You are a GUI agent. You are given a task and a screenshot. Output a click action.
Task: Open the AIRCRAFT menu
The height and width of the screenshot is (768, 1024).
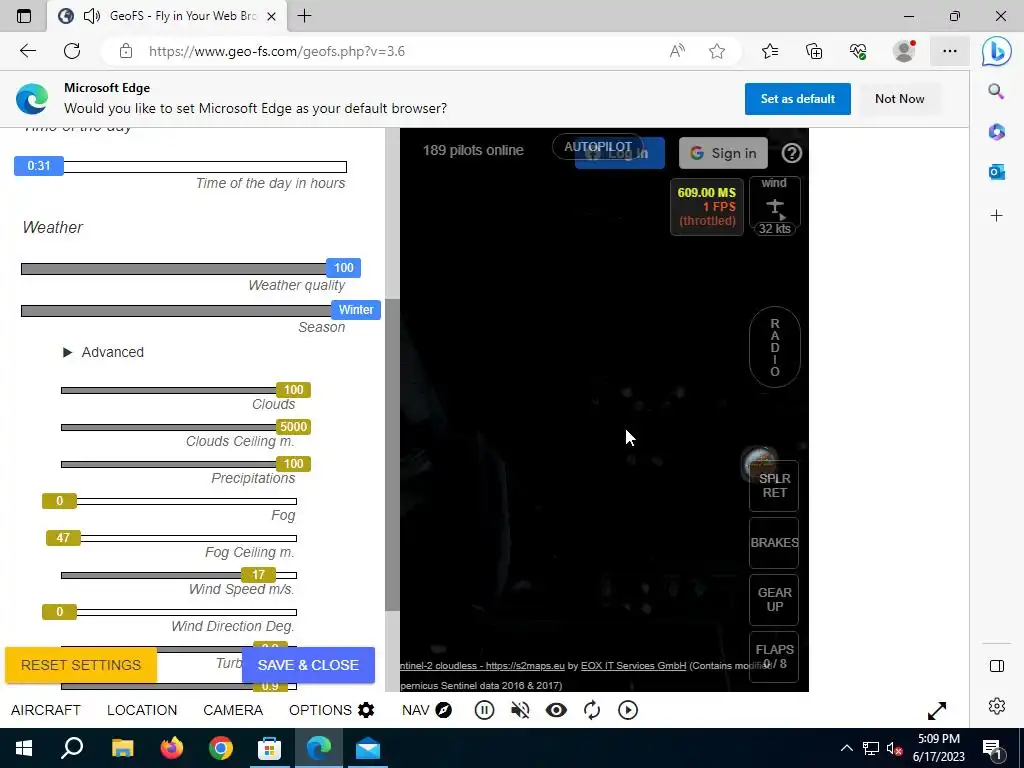(46, 710)
